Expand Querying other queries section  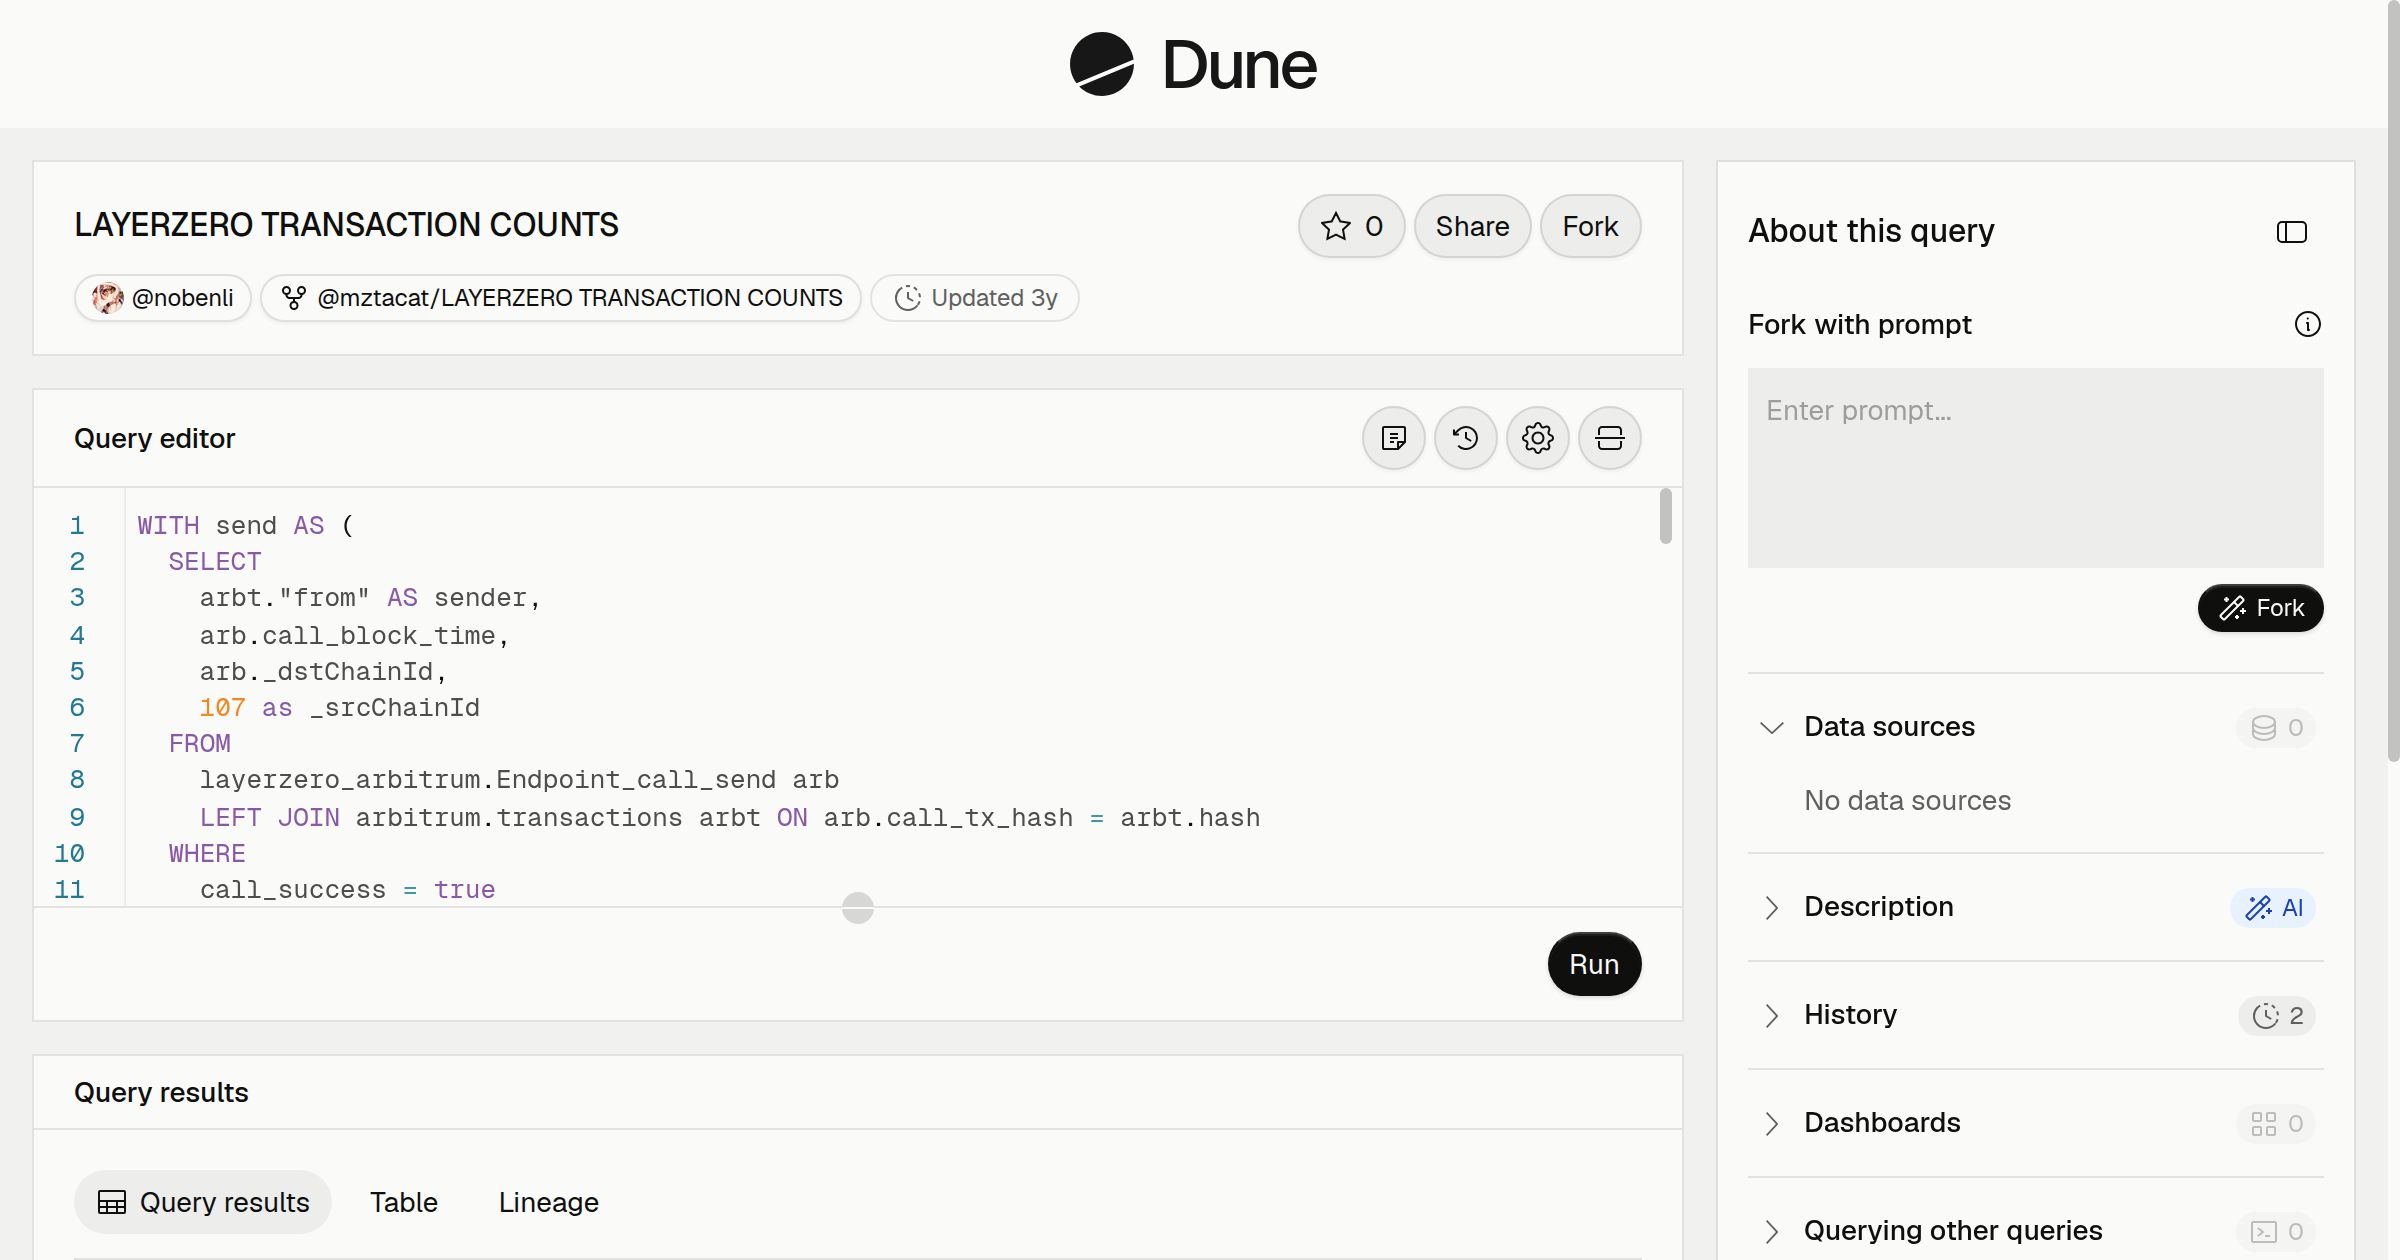coord(1772,1231)
